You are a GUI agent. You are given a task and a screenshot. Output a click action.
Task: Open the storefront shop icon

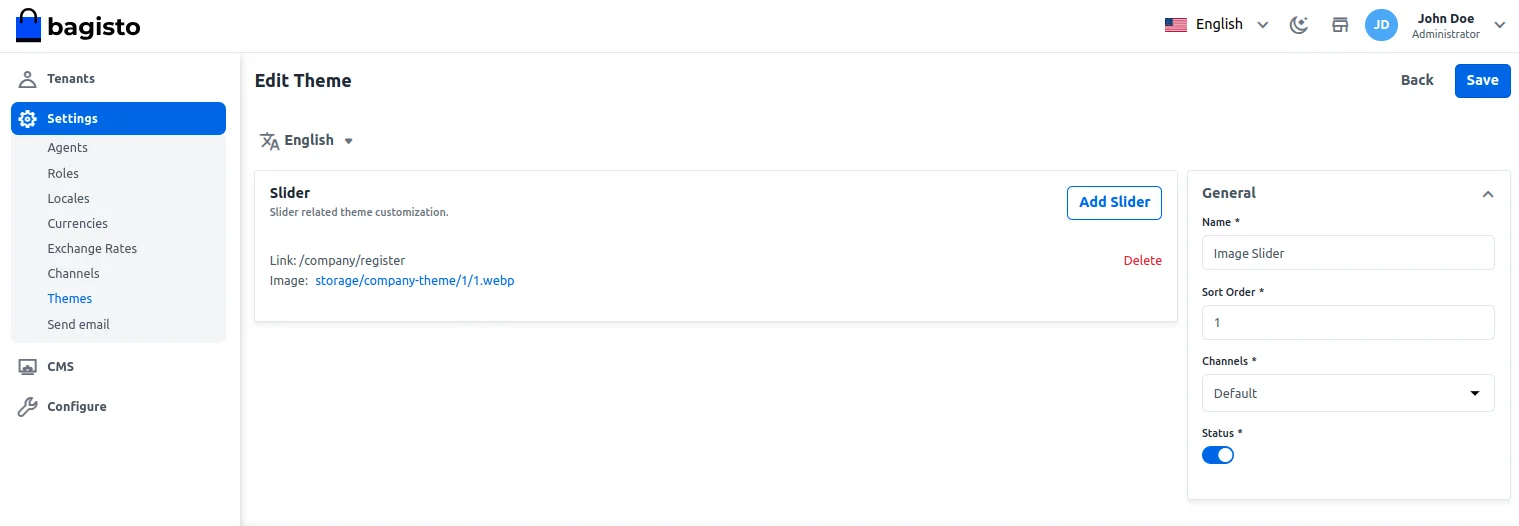(1340, 25)
